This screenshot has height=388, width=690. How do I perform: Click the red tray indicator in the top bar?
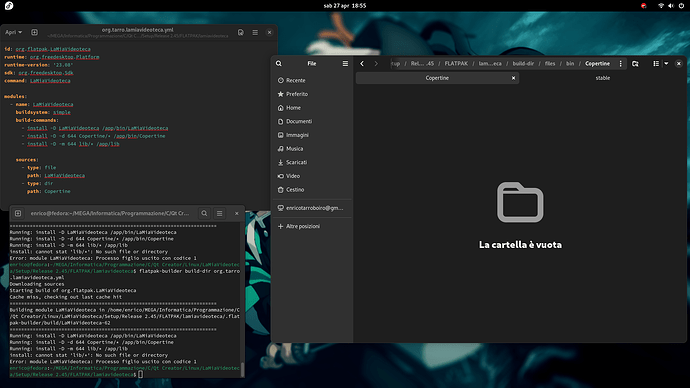coord(643,6)
